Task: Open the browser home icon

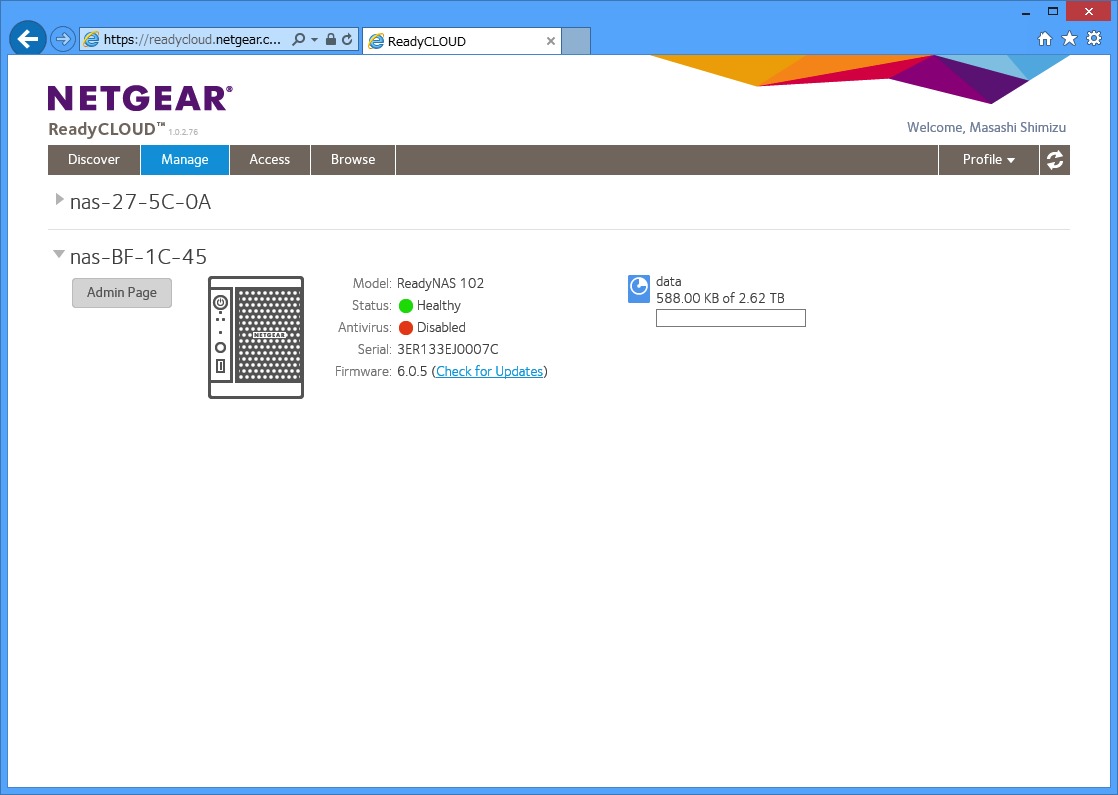Action: click(x=1045, y=40)
